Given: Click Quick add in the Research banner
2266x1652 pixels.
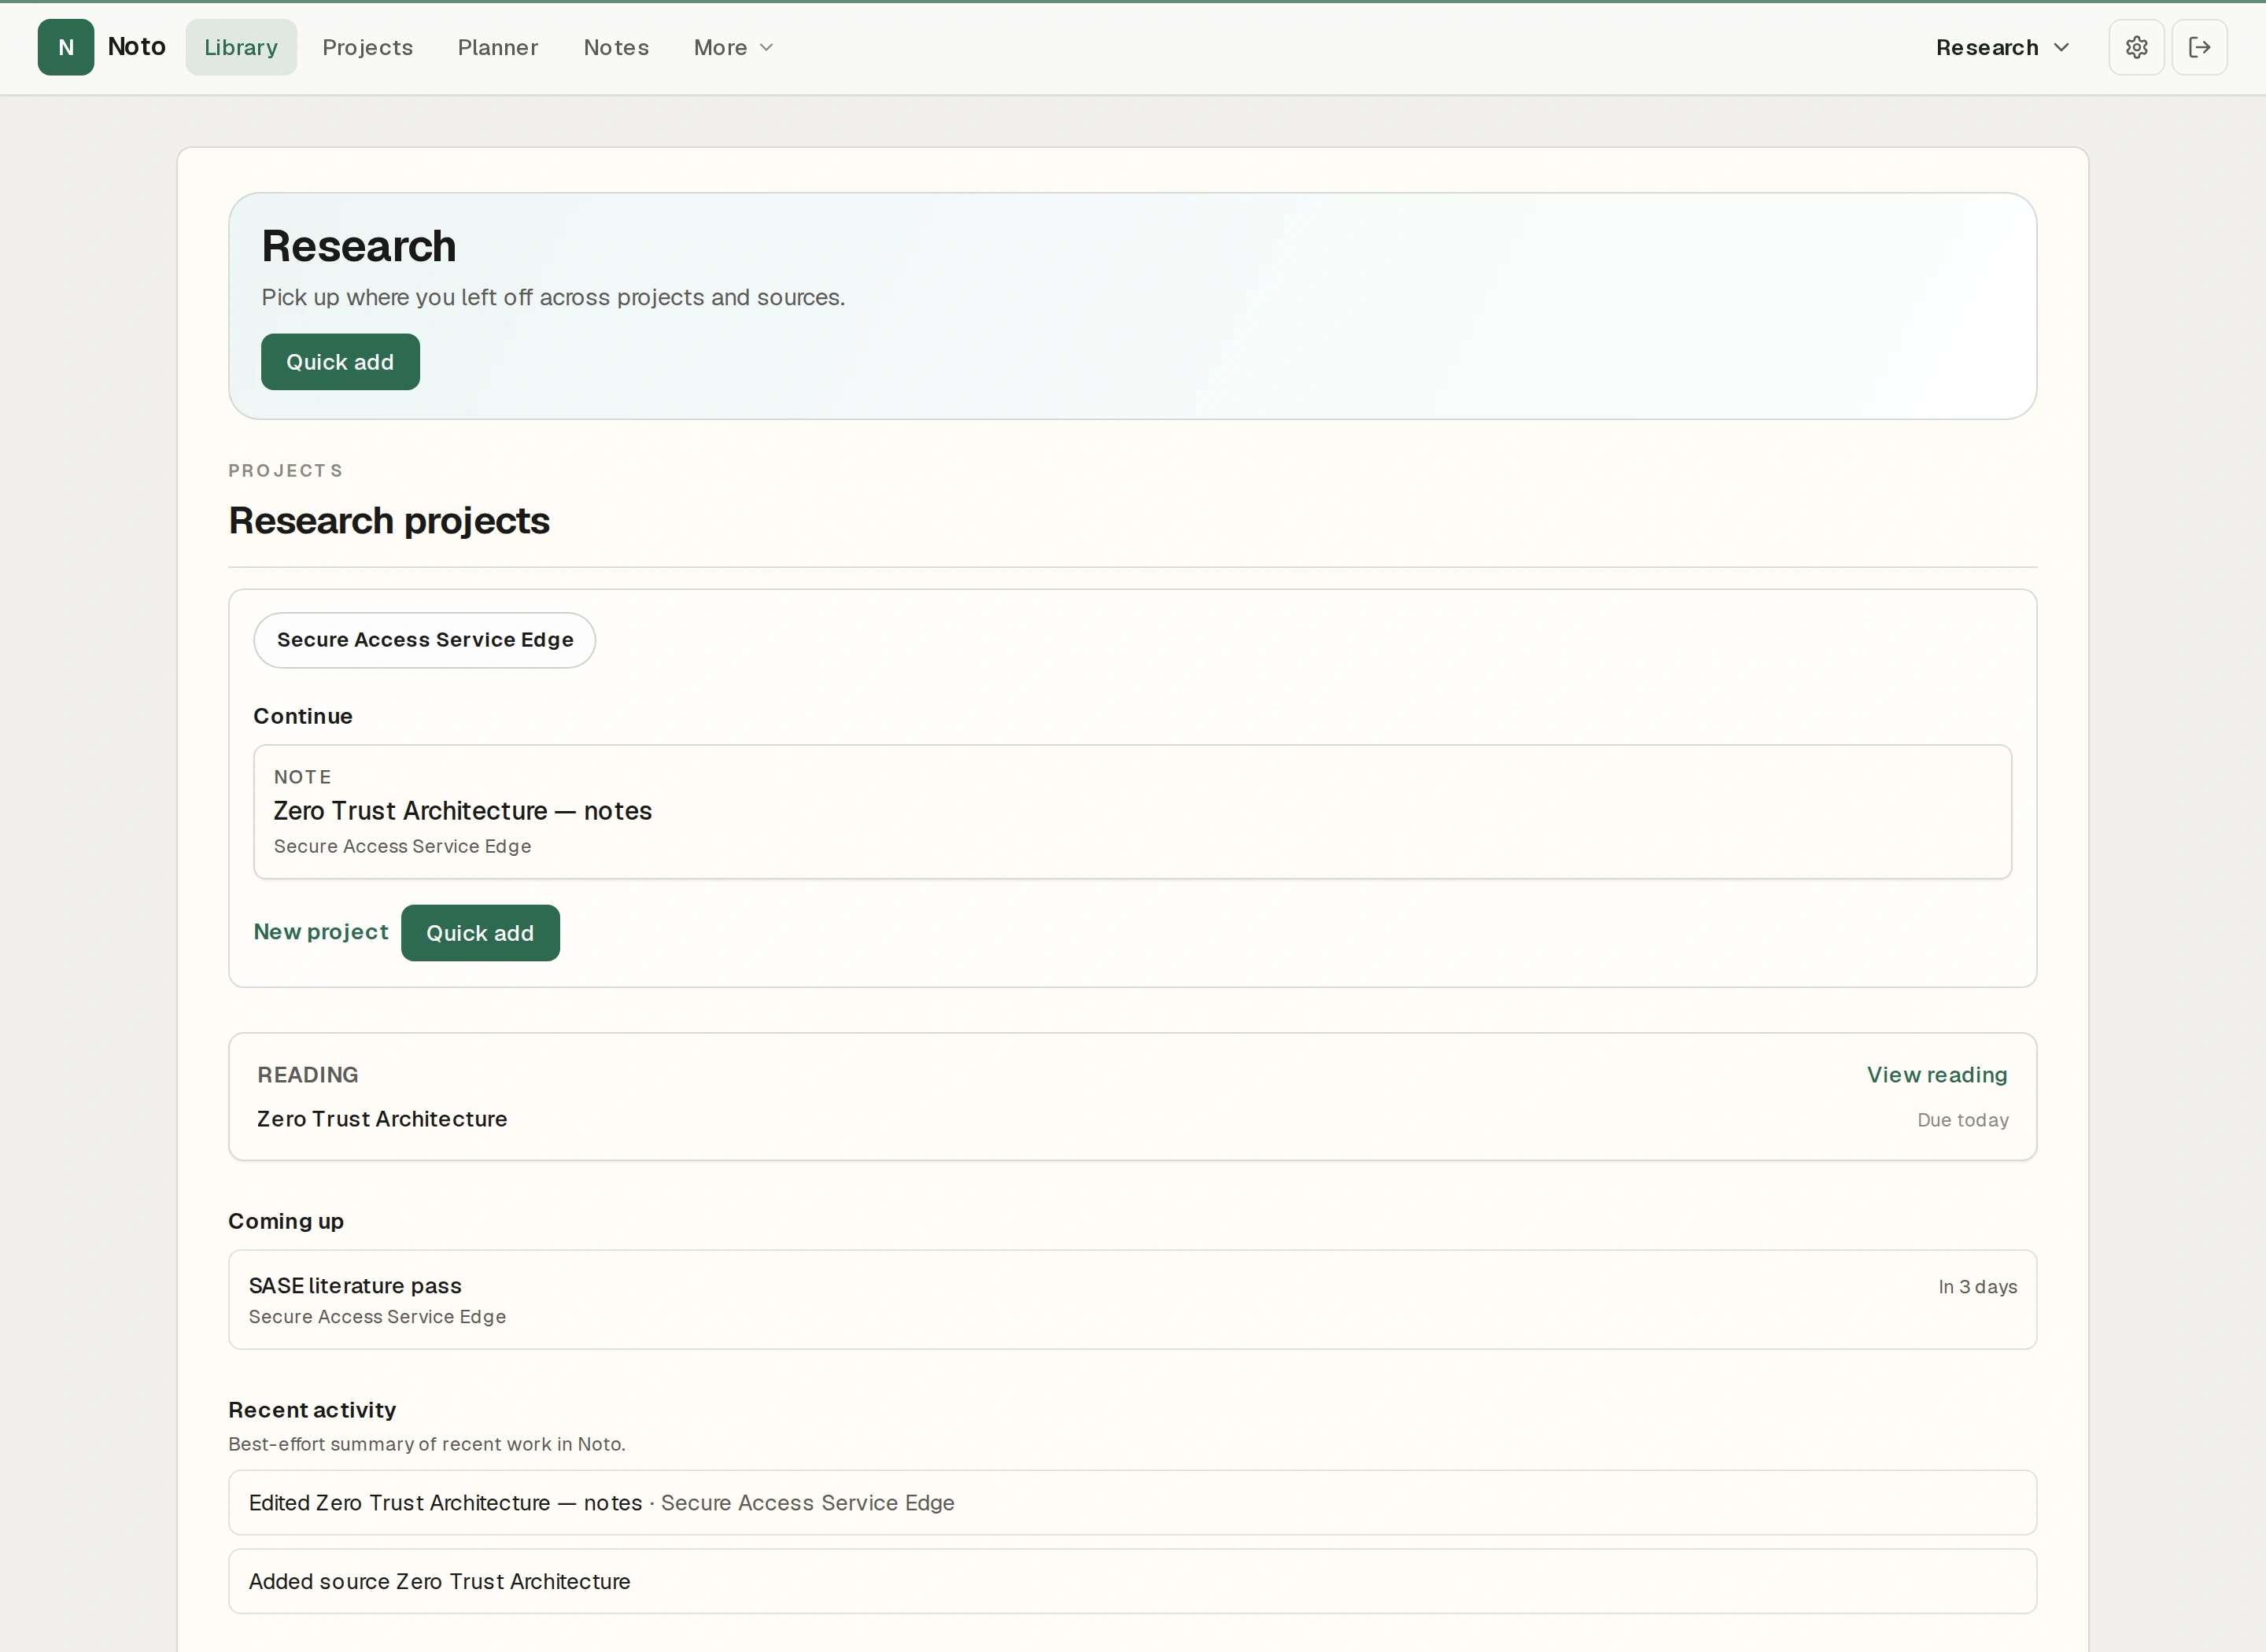Looking at the screenshot, I should click(x=340, y=362).
